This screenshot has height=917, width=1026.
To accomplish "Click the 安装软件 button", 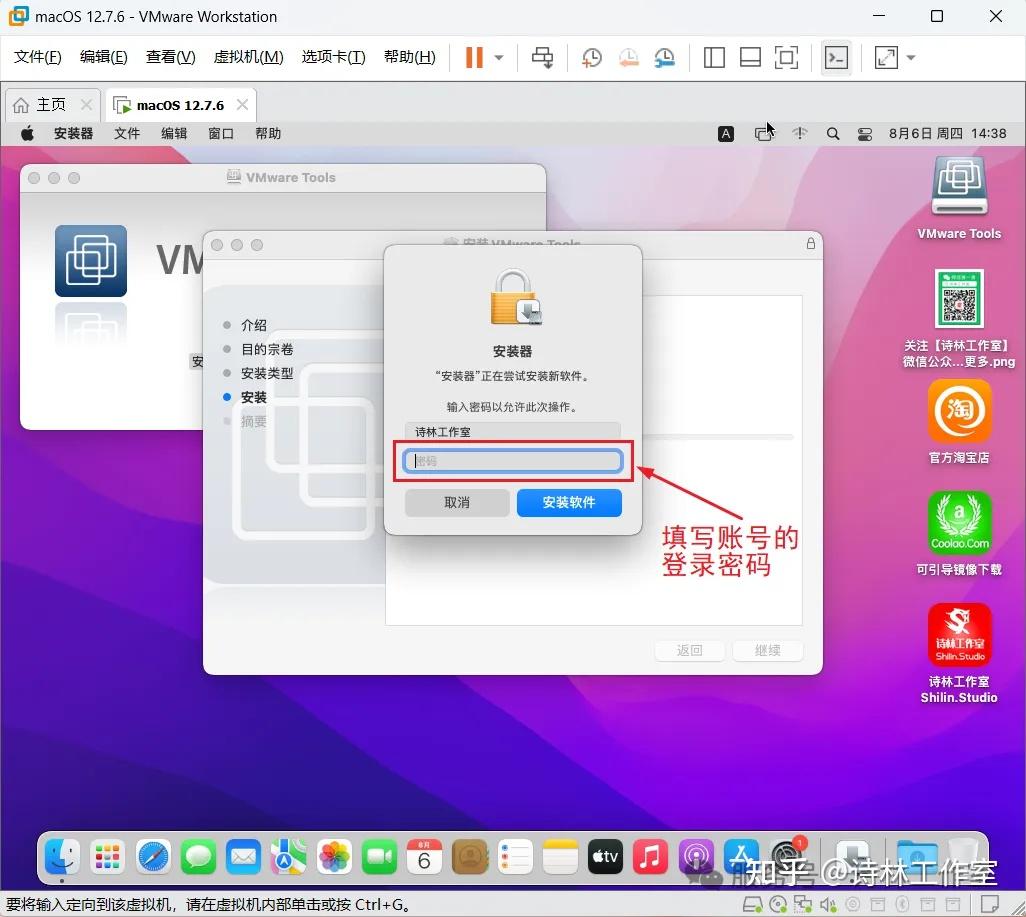I will 569,503.
